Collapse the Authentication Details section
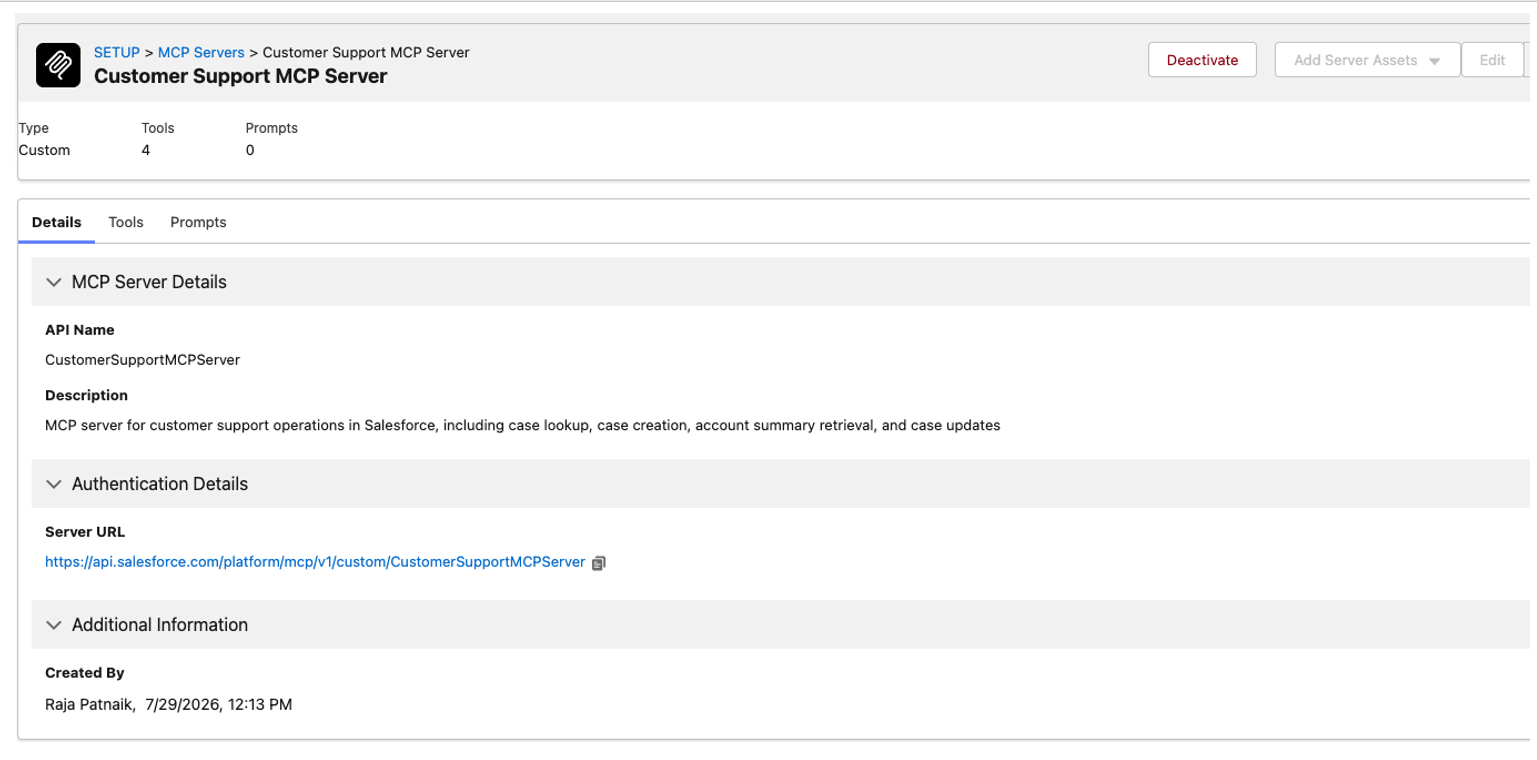 pos(54,484)
